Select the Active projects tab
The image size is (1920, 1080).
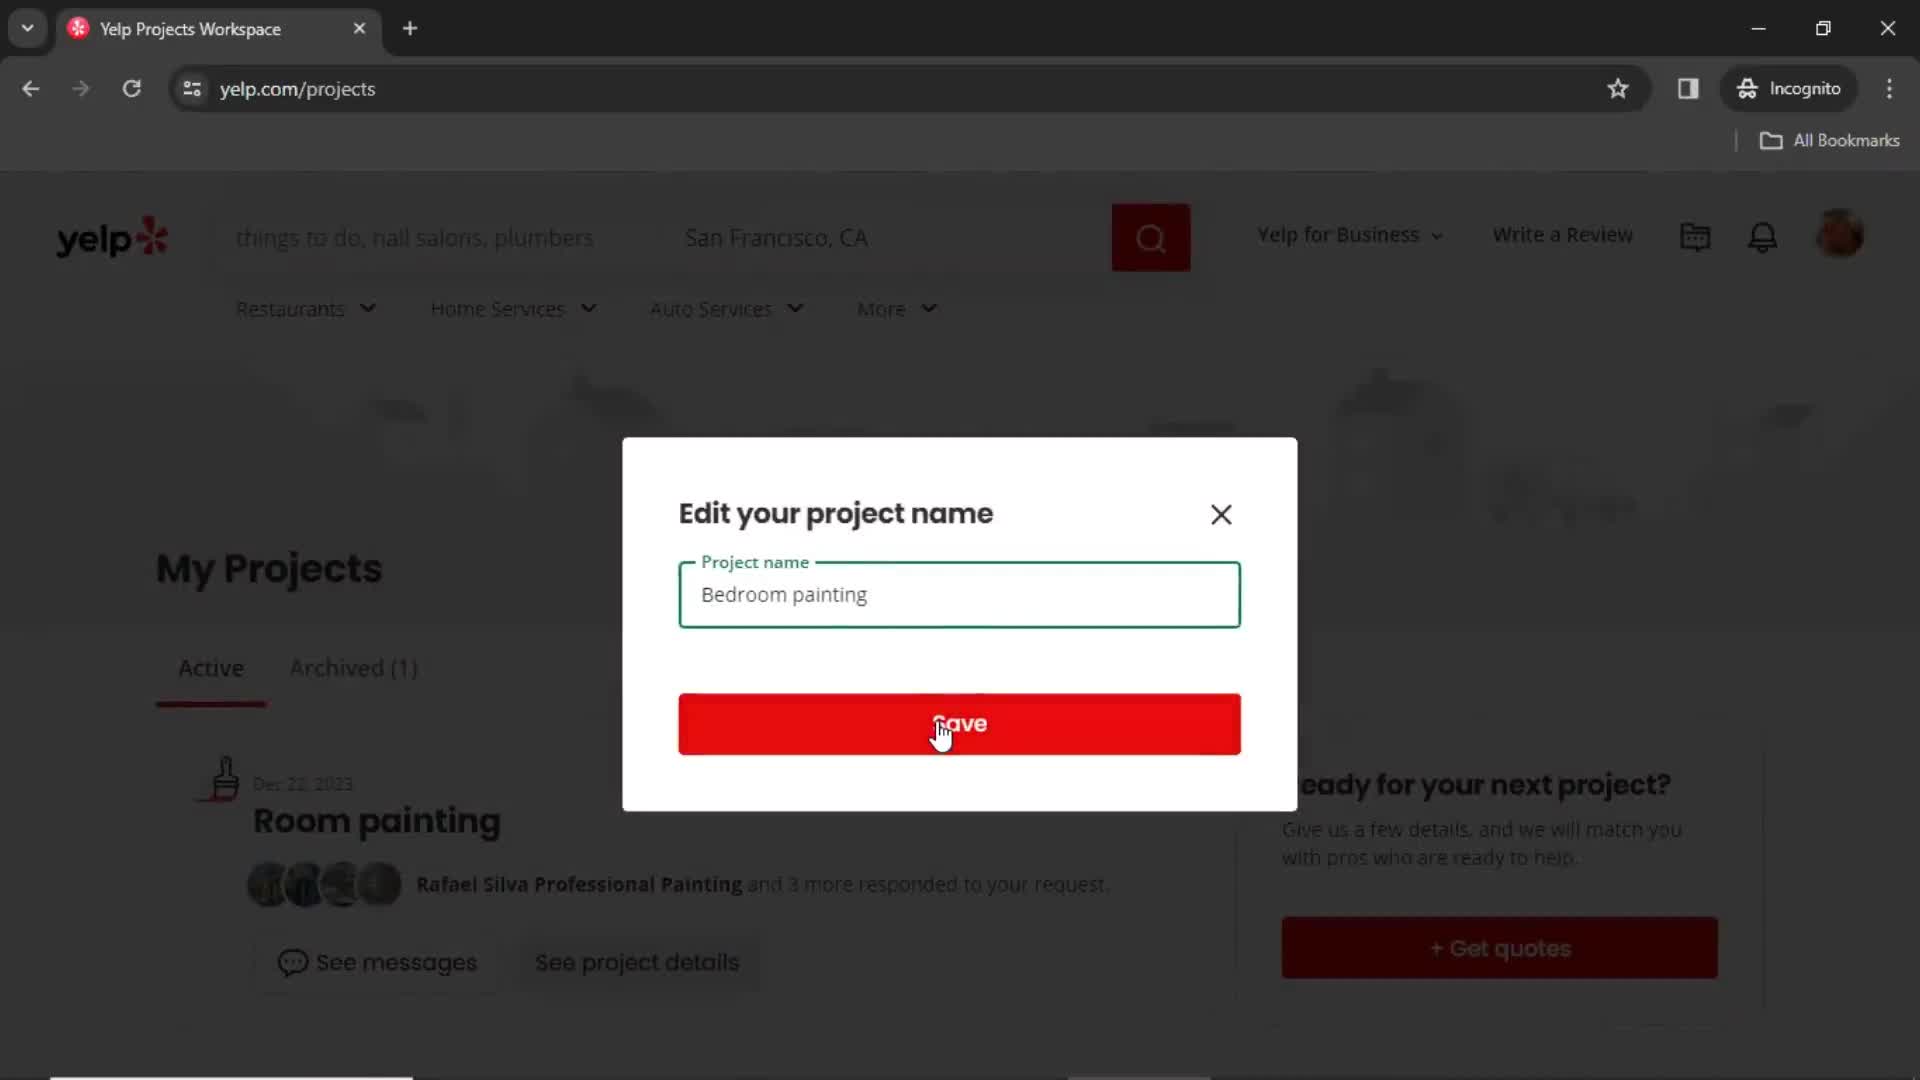pos(210,667)
